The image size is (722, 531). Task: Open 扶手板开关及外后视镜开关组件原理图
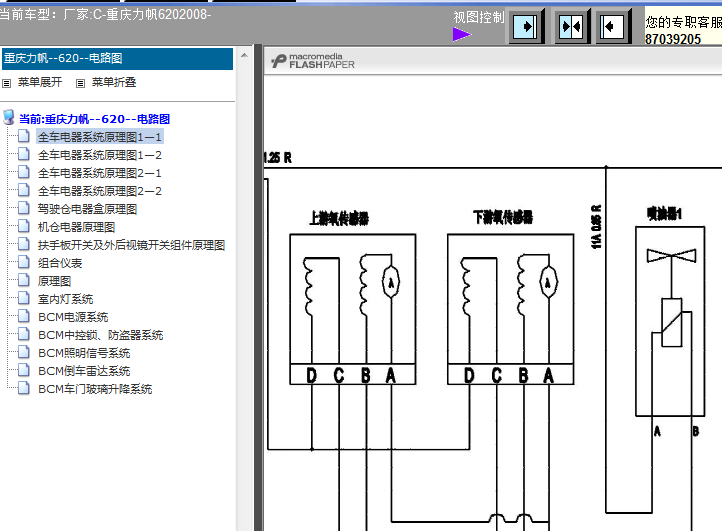[x=131, y=245]
